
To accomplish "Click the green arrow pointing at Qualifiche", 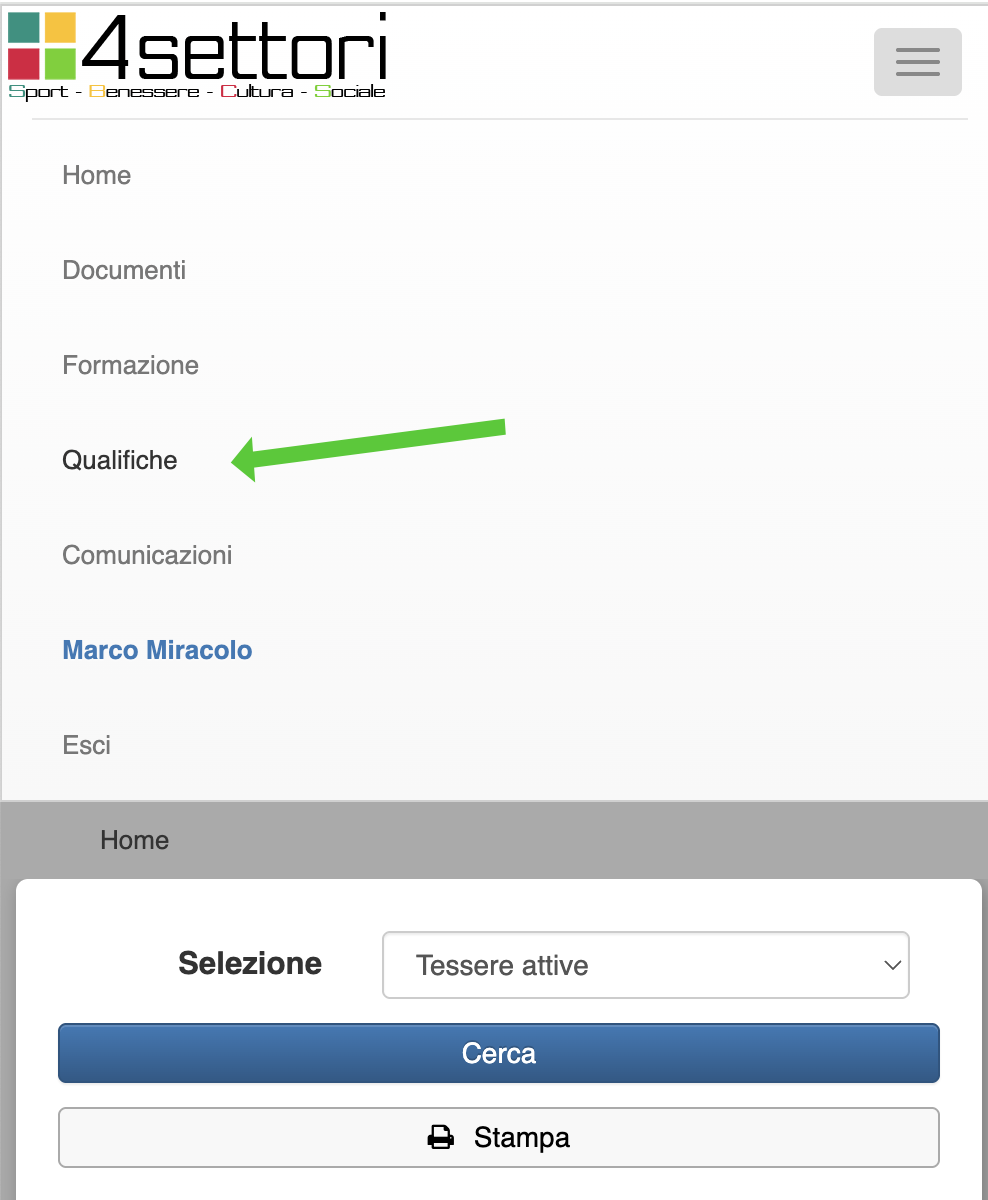I will pos(370,444).
